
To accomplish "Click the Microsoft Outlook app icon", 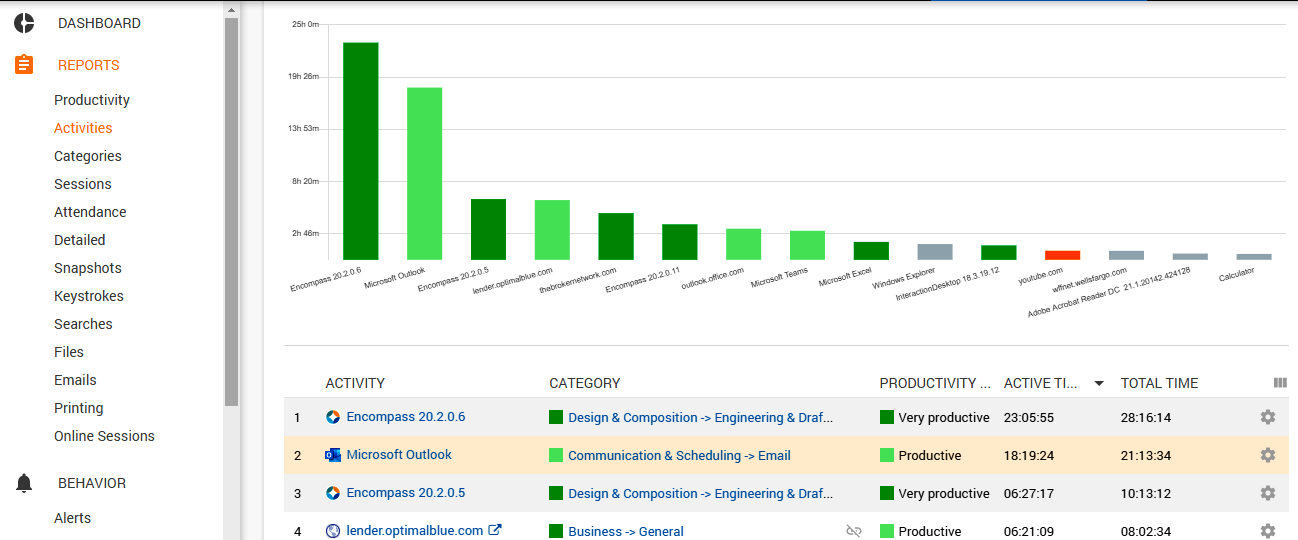I will click(333, 455).
